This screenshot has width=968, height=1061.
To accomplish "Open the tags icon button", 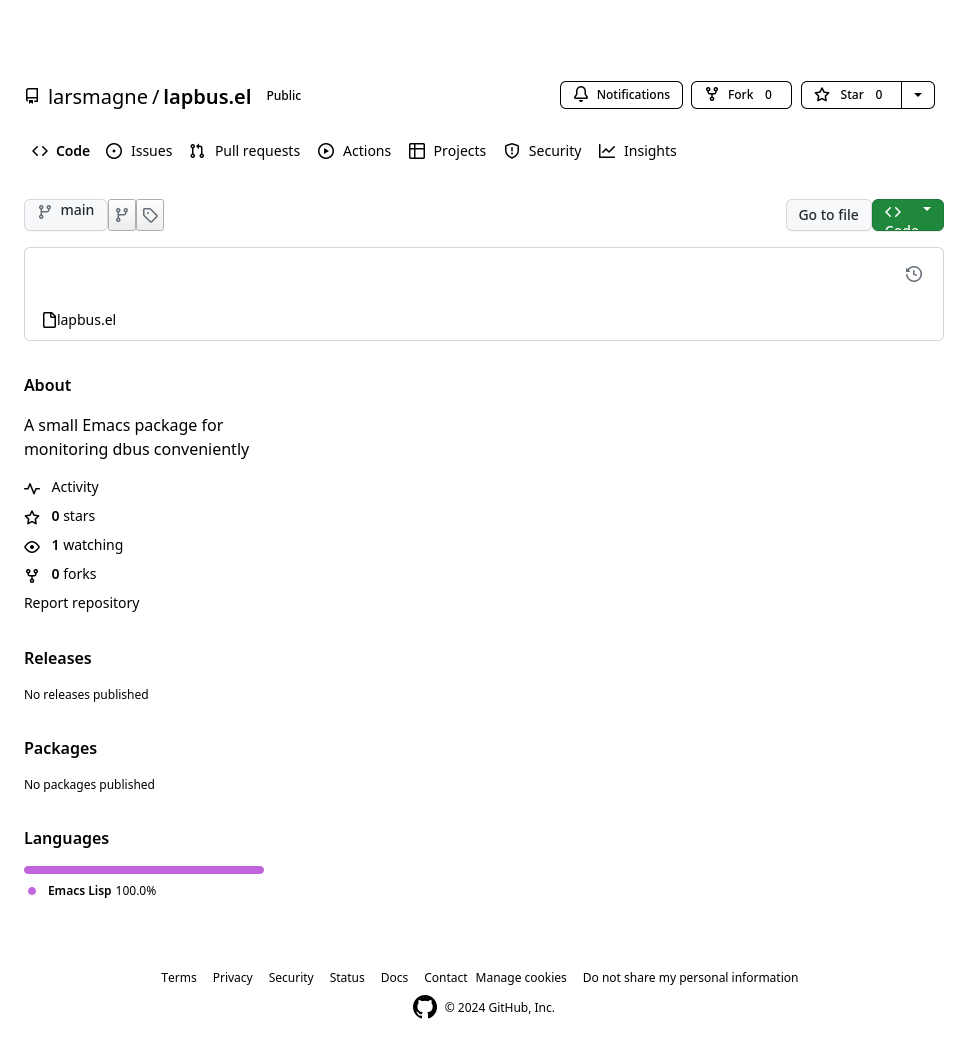I will tap(150, 215).
